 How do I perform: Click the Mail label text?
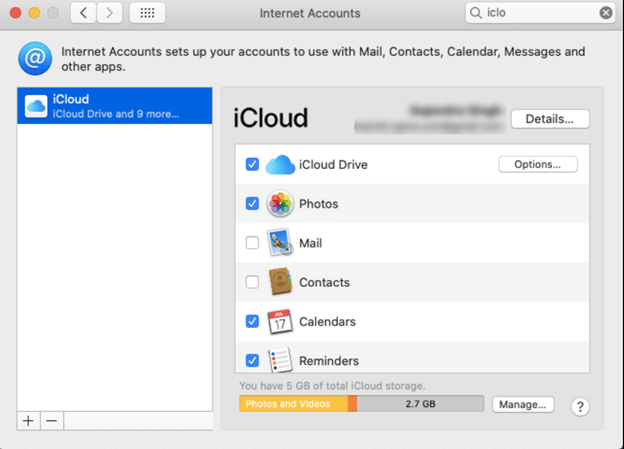coord(310,243)
